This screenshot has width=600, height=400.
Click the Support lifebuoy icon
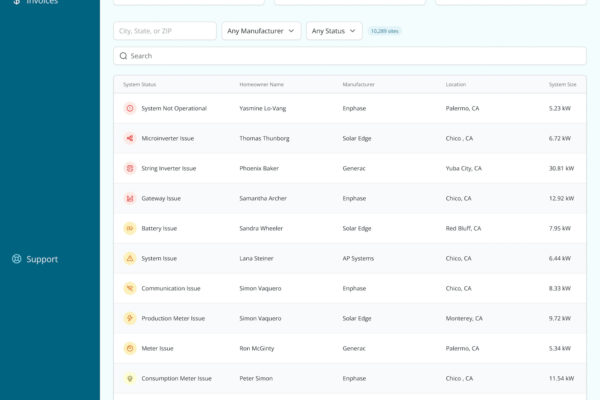(16, 259)
